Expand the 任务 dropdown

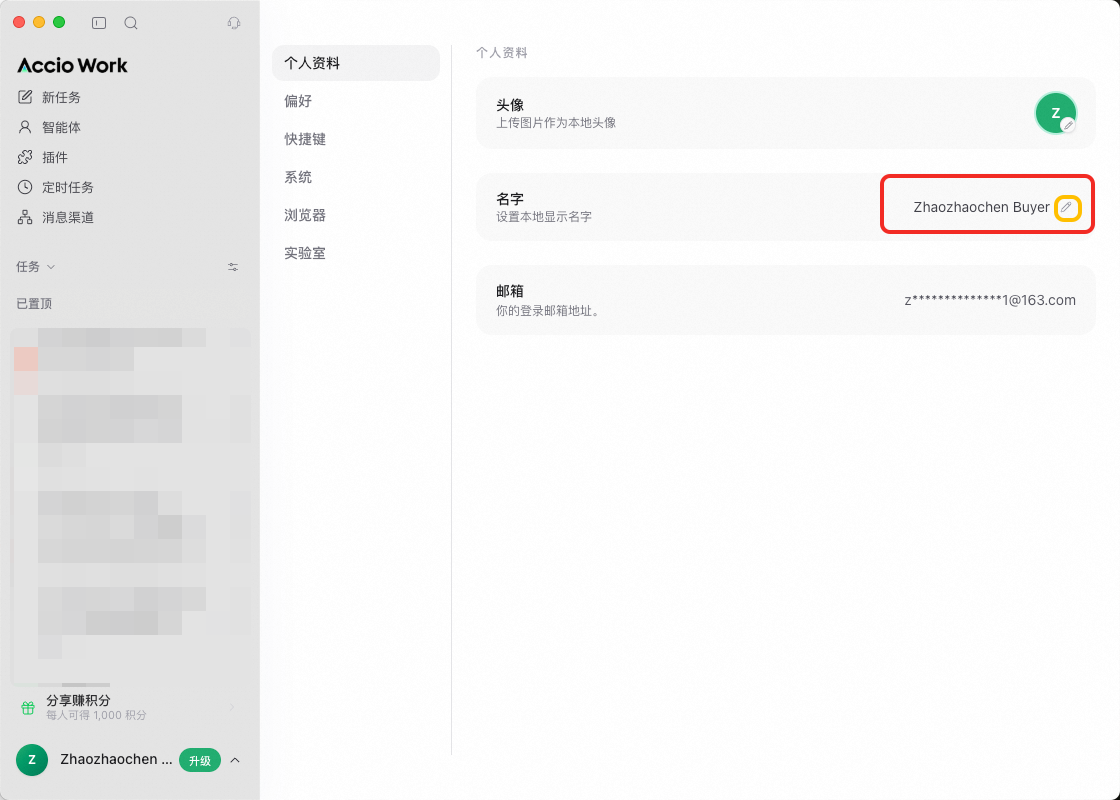pyautogui.click(x=35, y=266)
